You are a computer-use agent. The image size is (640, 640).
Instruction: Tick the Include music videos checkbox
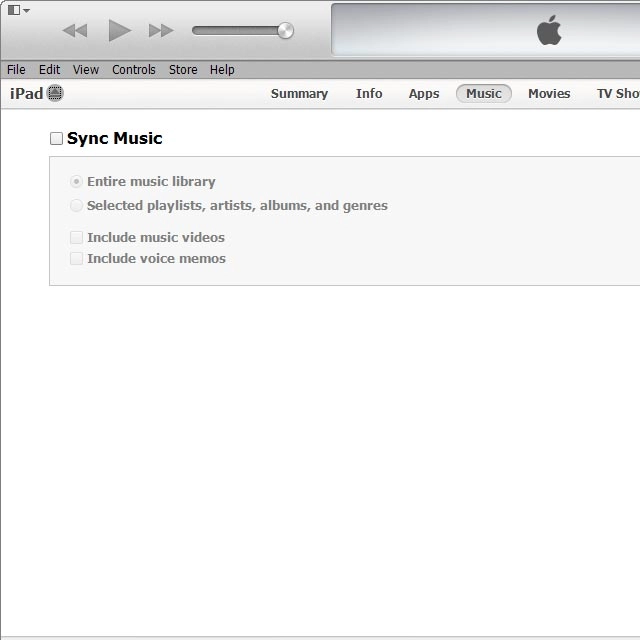point(77,238)
